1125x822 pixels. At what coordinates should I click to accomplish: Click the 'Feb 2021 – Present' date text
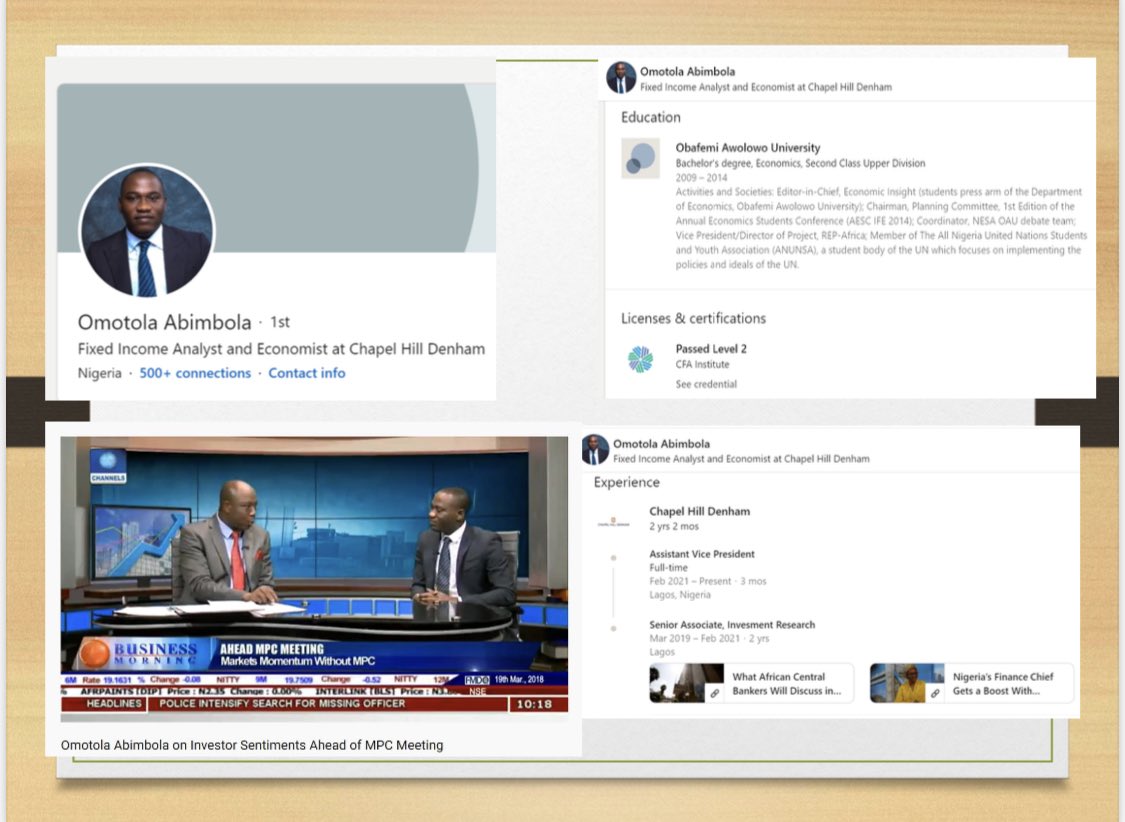(690, 581)
